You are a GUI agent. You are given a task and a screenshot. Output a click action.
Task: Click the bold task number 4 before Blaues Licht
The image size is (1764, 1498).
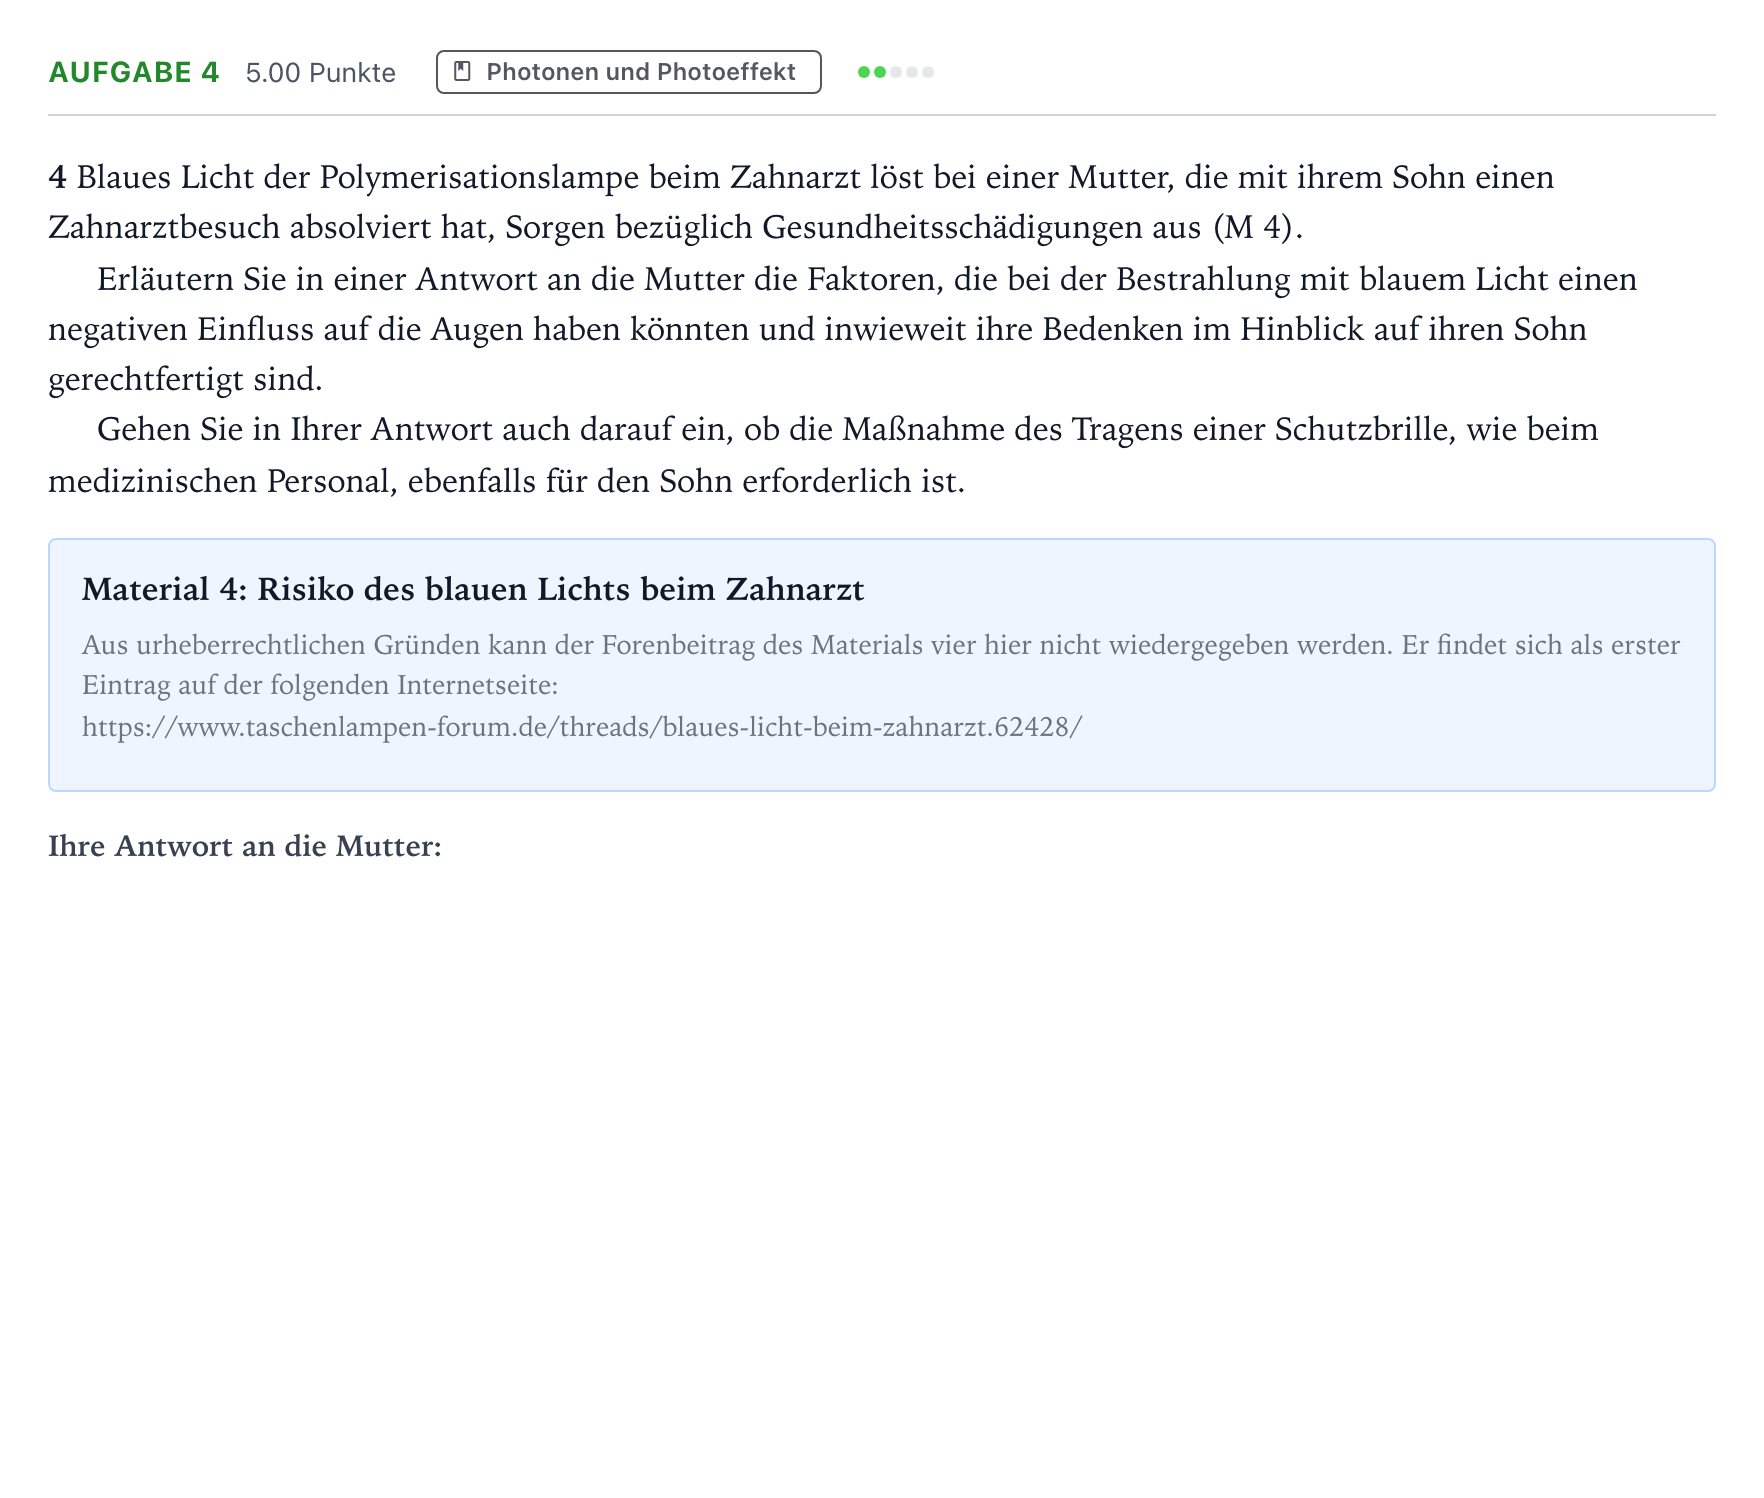[57, 177]
